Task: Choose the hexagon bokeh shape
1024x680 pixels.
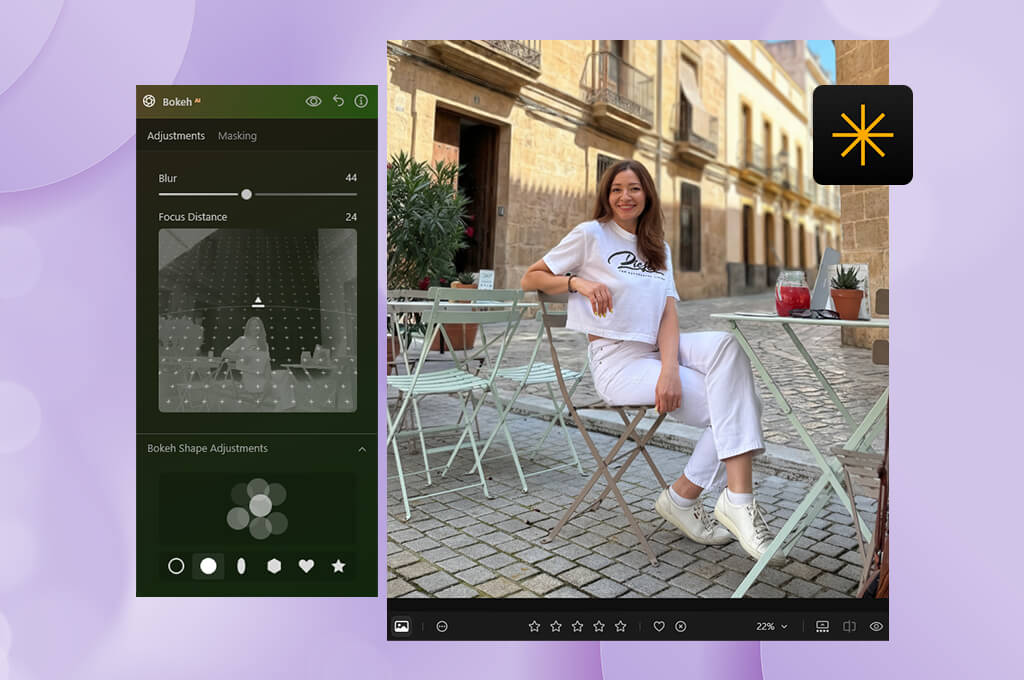Action: pos(274,566)
